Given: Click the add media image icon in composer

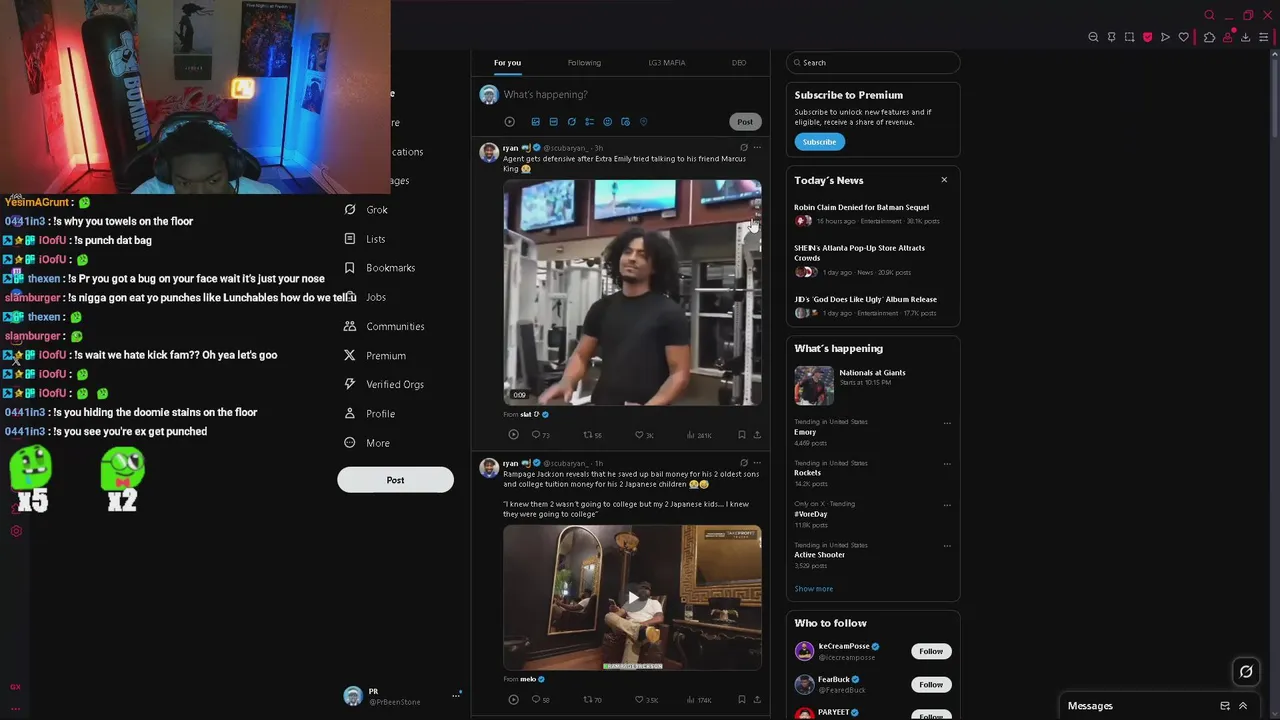Looking at the screenshot, I should (535, 122).
